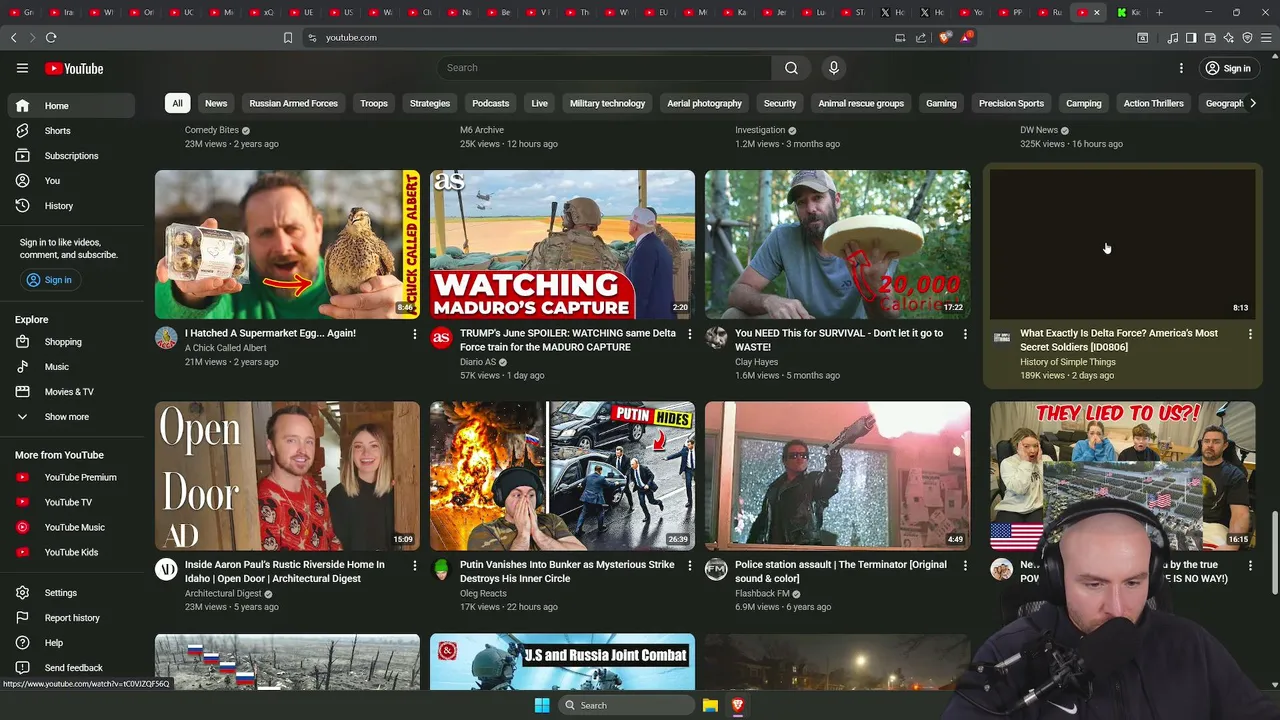Select the Gaming filter chip
This screenshot has width=1280, height=720.
click(x=941, y=103)
